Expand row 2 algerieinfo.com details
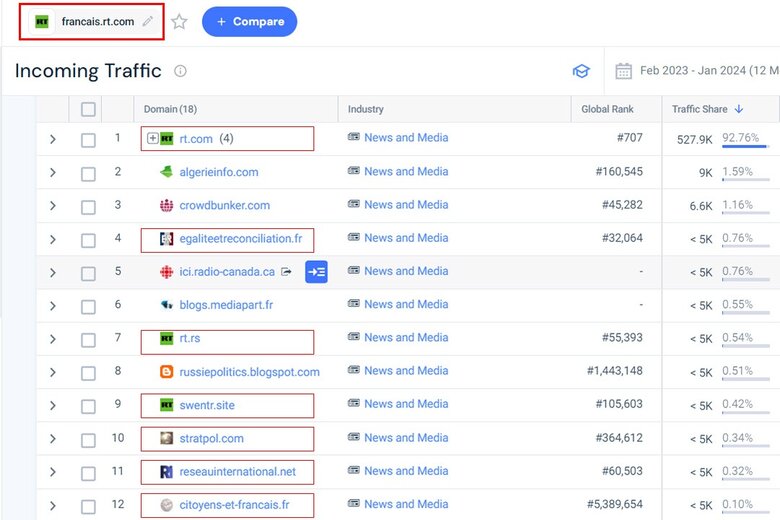780x520 pixels. pyautogui.click(x=53, y=173)
